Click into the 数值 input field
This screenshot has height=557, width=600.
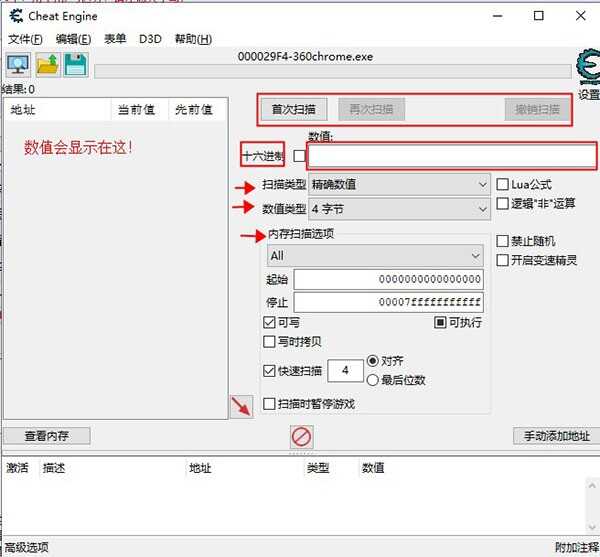(452, 156)
